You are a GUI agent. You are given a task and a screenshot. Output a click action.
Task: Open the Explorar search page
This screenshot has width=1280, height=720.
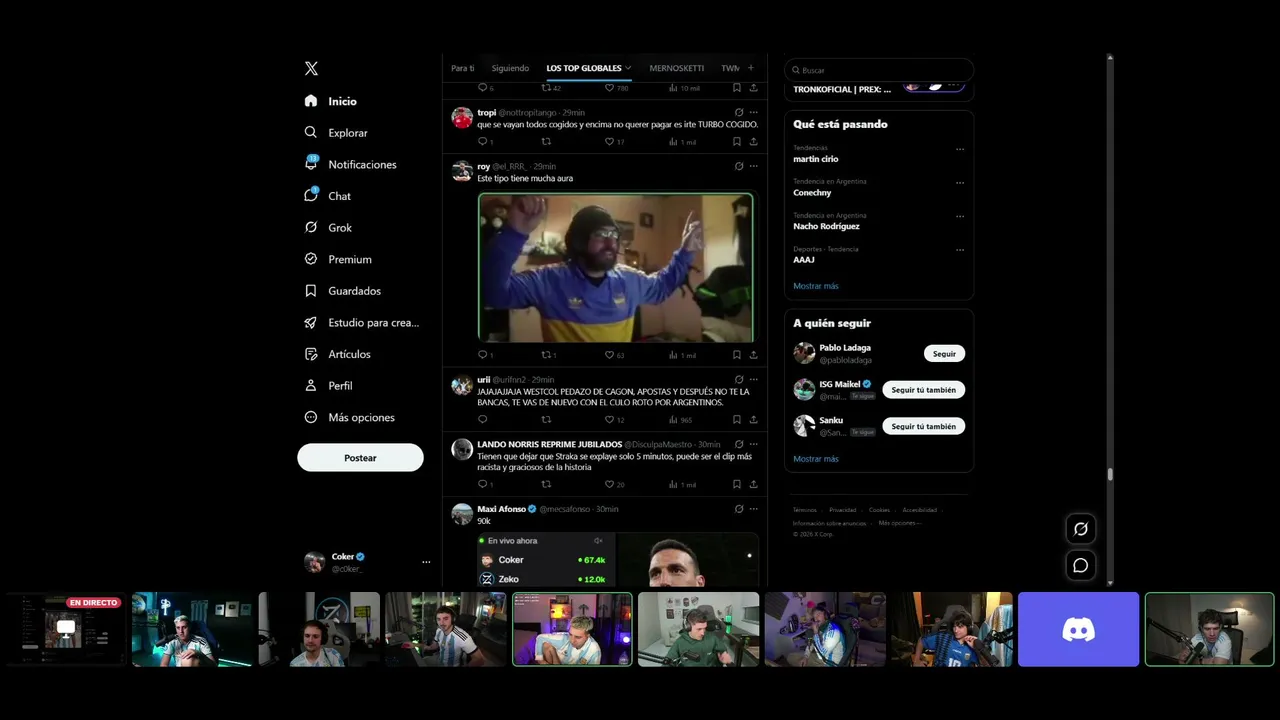[336, 133]
